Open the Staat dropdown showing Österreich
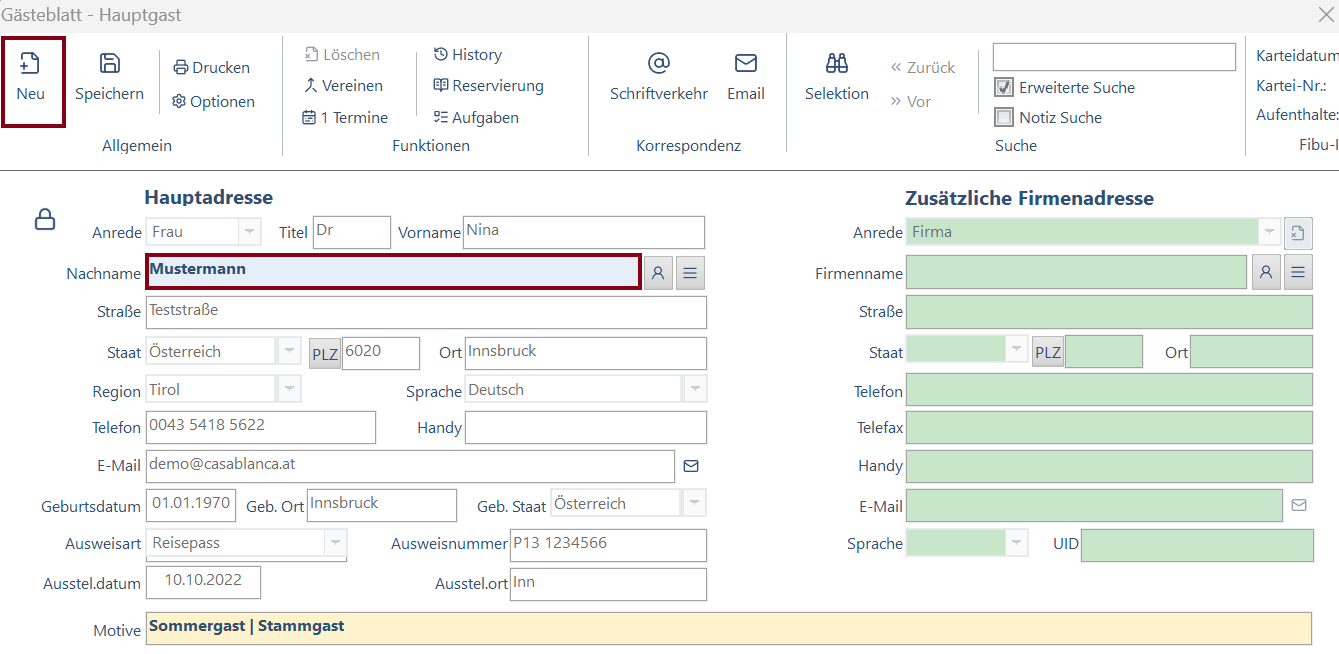The image size is (1339, 654). click(x=288, y=352)
